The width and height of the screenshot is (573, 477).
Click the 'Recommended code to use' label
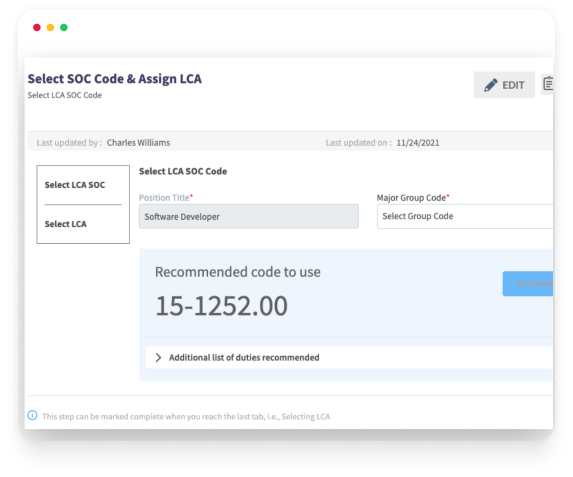click(238, 272)
